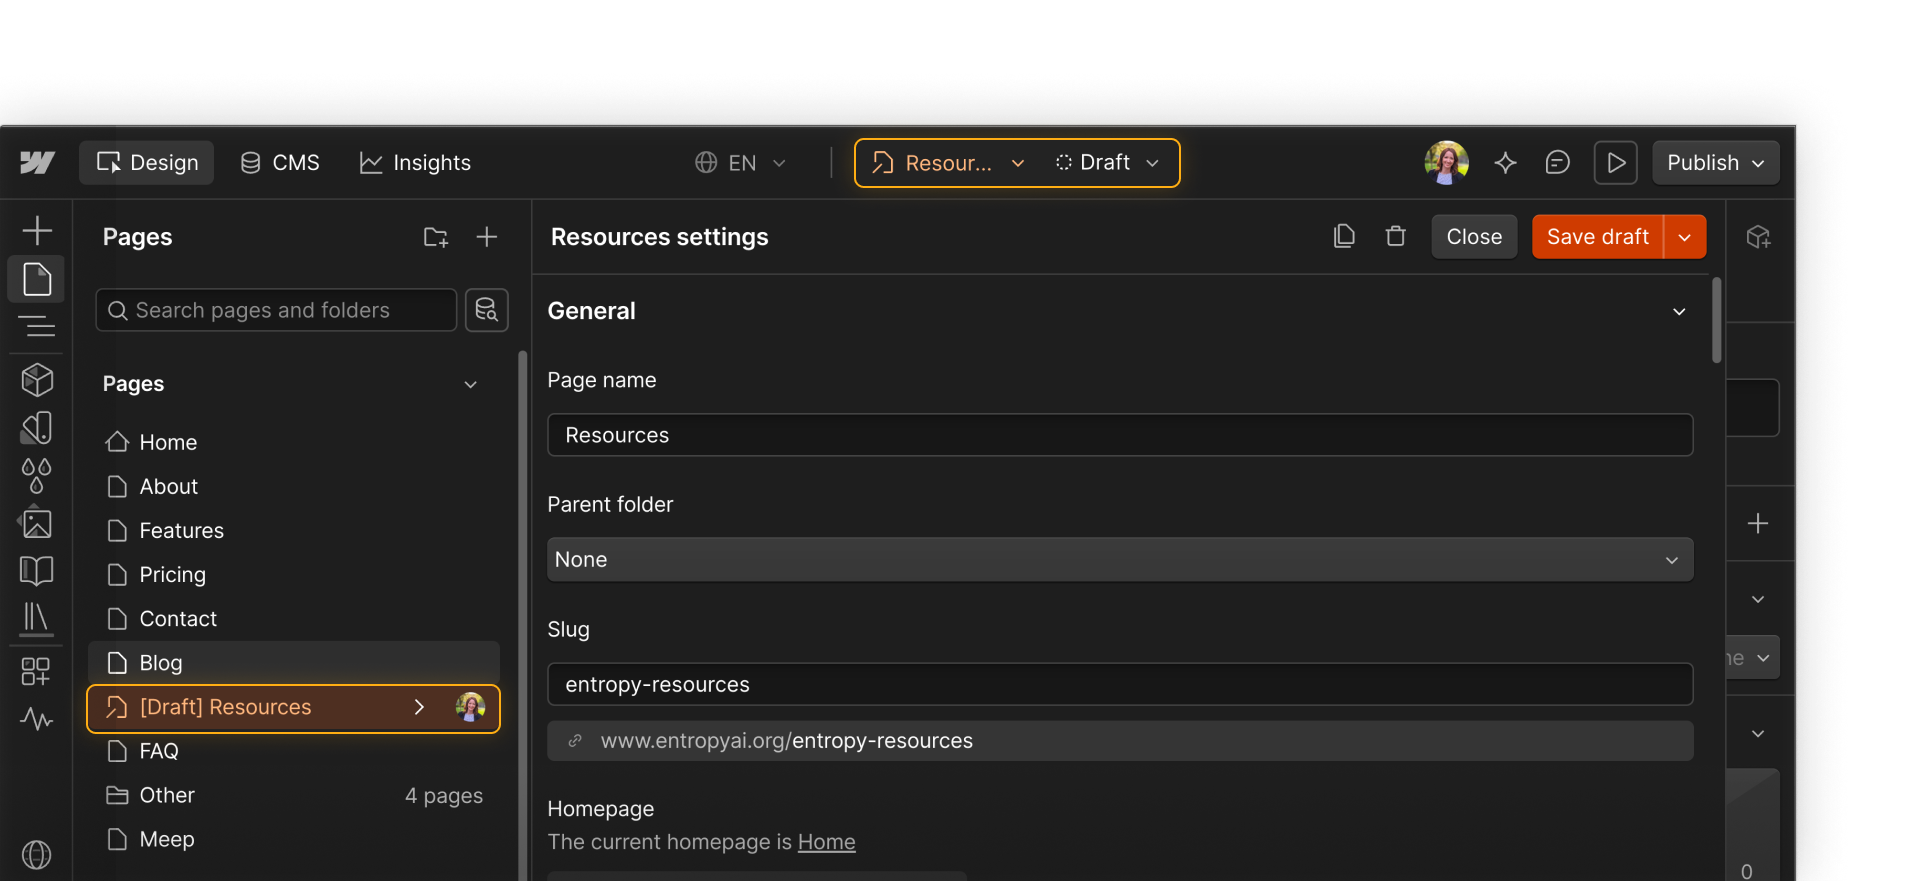Open the Components cube icon
The width and height of the screenshot is (1920, 881).
pyautogui.click(x=37, y=380)
